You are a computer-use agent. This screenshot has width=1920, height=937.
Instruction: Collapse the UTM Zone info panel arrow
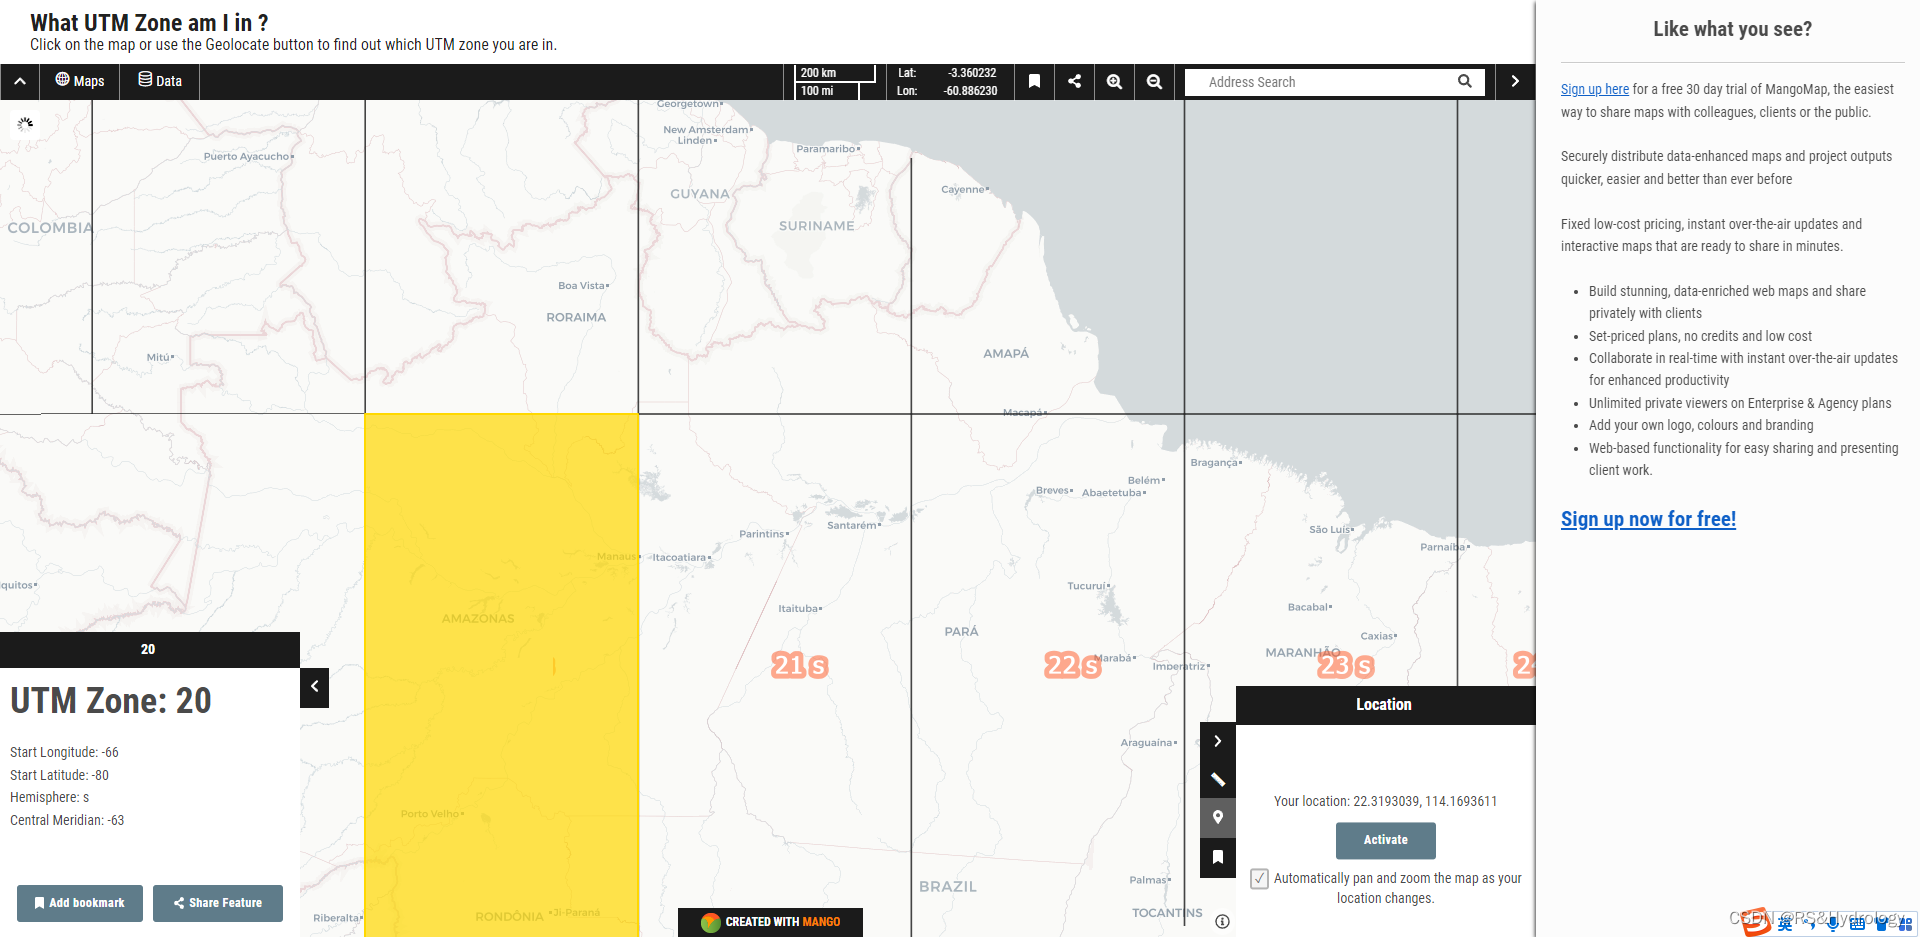pyautogui.click(x=314, y=687)
